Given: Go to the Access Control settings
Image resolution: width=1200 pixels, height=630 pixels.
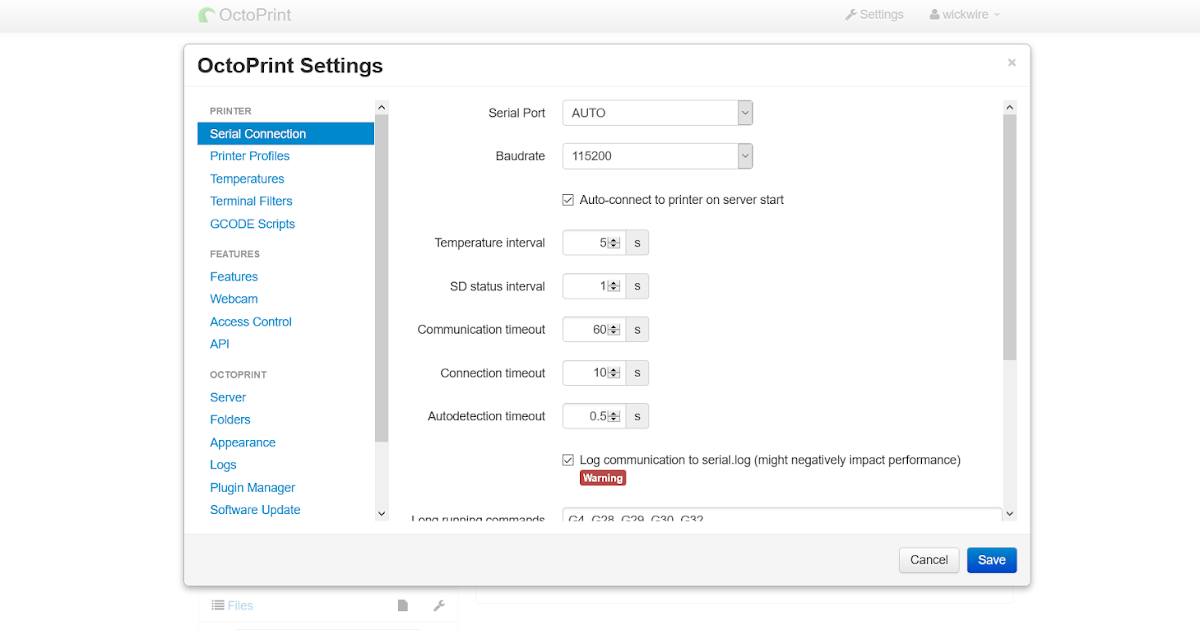Looking at the screenshot, I should pos(251,322).
